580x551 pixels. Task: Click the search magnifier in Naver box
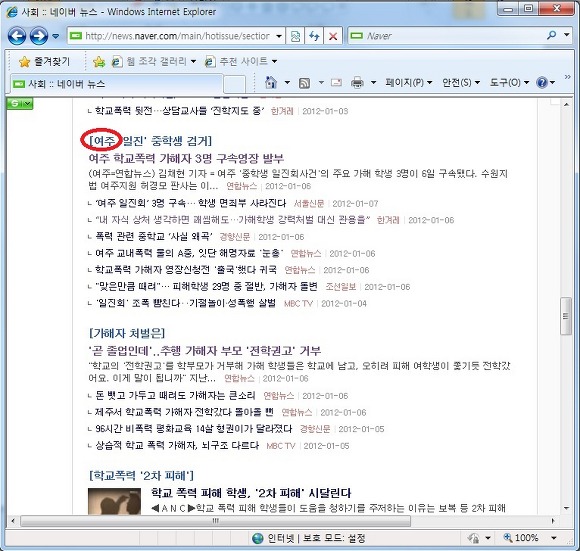pyautogui.click(x=551, y=36)
